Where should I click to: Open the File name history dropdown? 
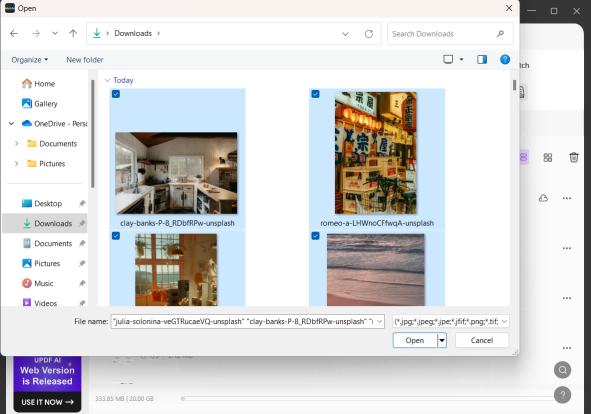380,322
